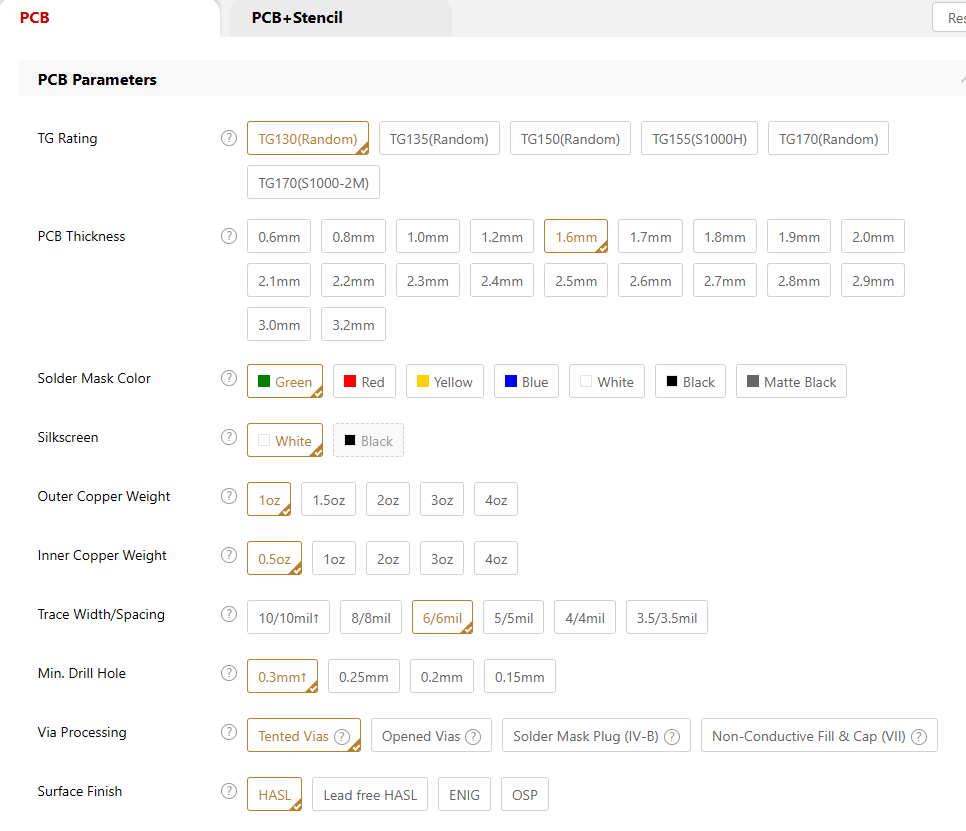This screenshot has height=831, width=966.
Task: Select 0.2mm minimum drill hole
Action: coord(442,676)
